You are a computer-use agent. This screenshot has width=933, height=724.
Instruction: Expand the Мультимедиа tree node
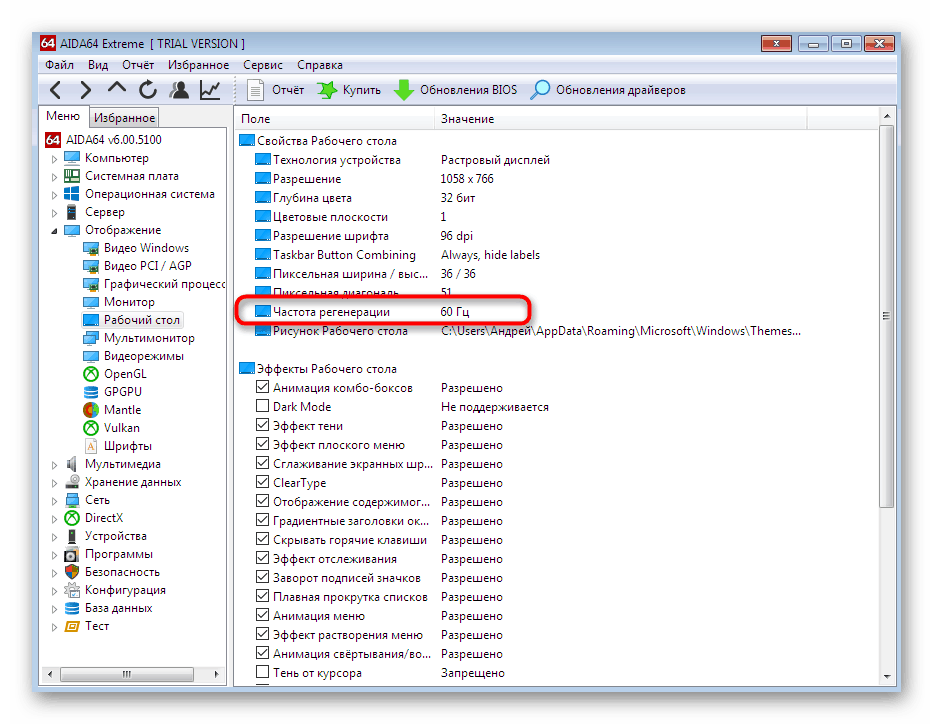pyautogui.click(x=54, y=465)
